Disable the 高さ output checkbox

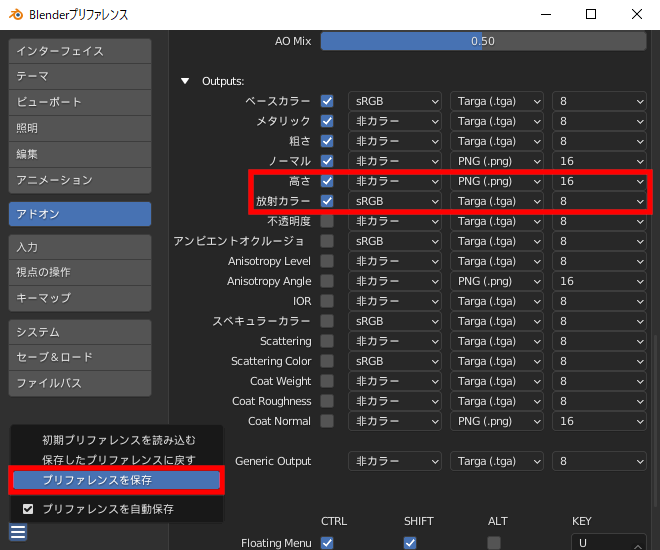pos(327,181)
